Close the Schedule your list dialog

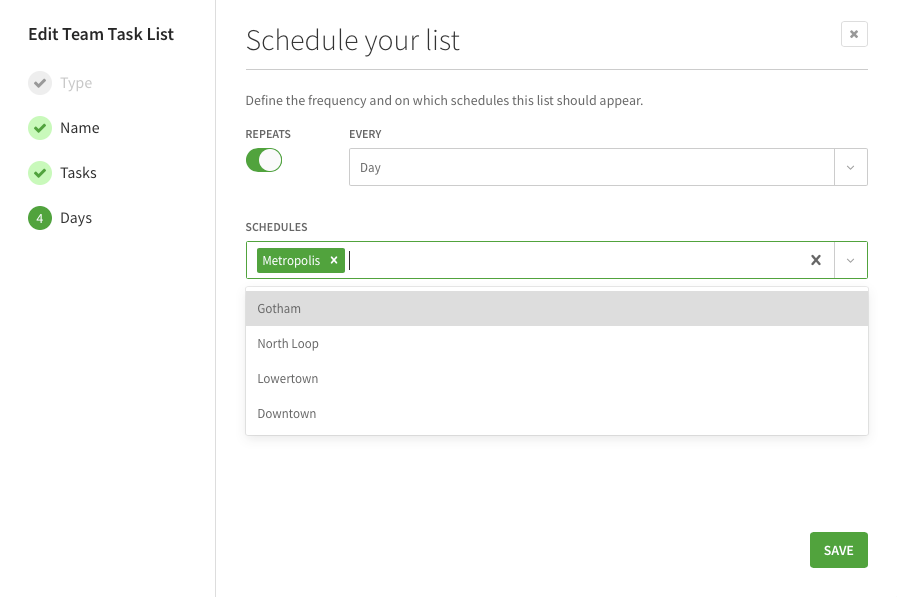pyautogui.click(x=854, y=33)
